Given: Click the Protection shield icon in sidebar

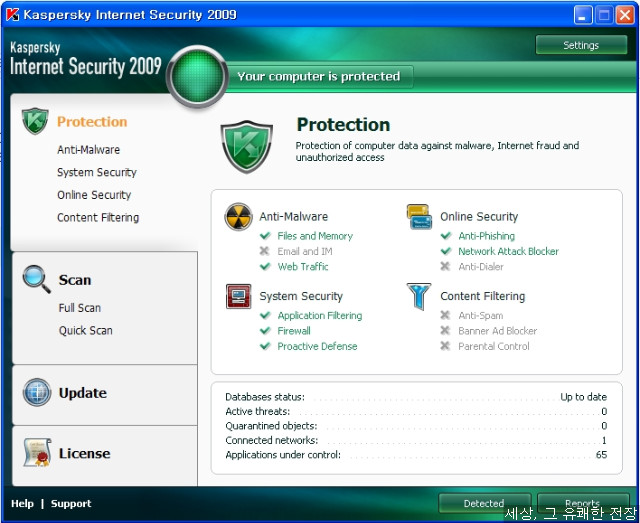Looking at the screenshot, I should [x=35, y=121].
